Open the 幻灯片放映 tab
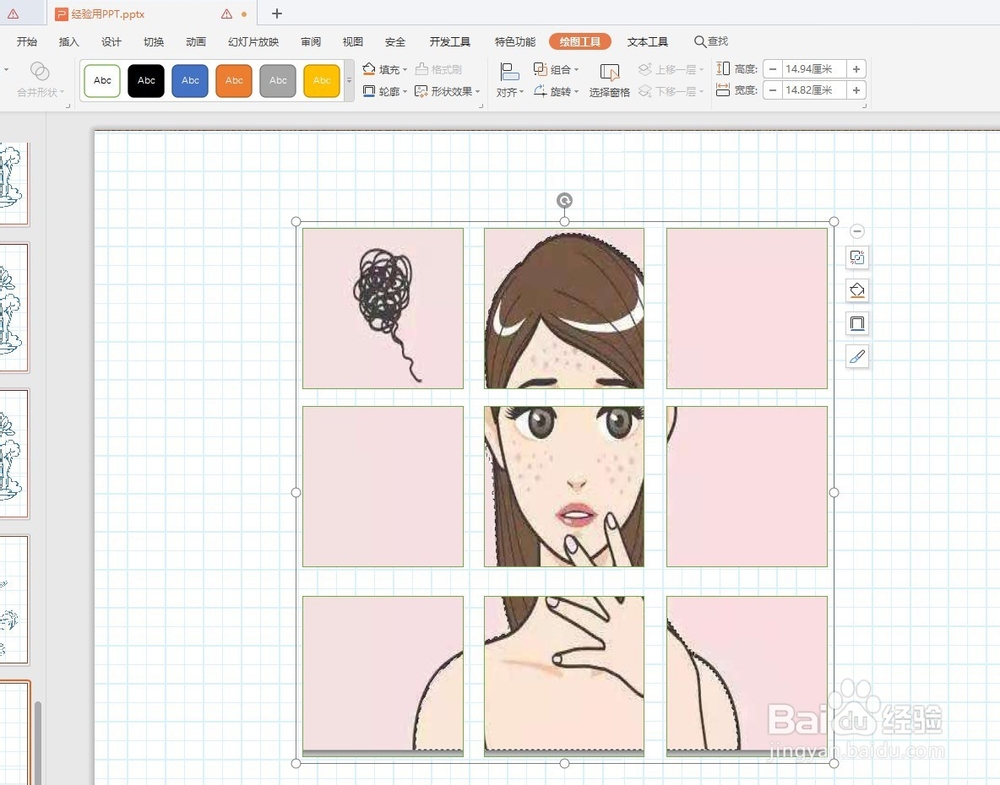 (253, 41)
